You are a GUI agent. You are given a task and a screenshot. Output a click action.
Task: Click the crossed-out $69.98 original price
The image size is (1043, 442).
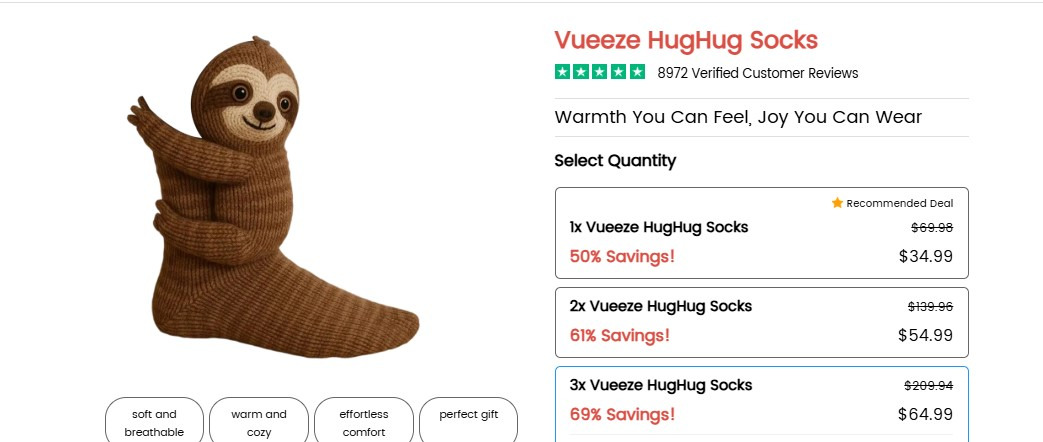coord(931,227)
